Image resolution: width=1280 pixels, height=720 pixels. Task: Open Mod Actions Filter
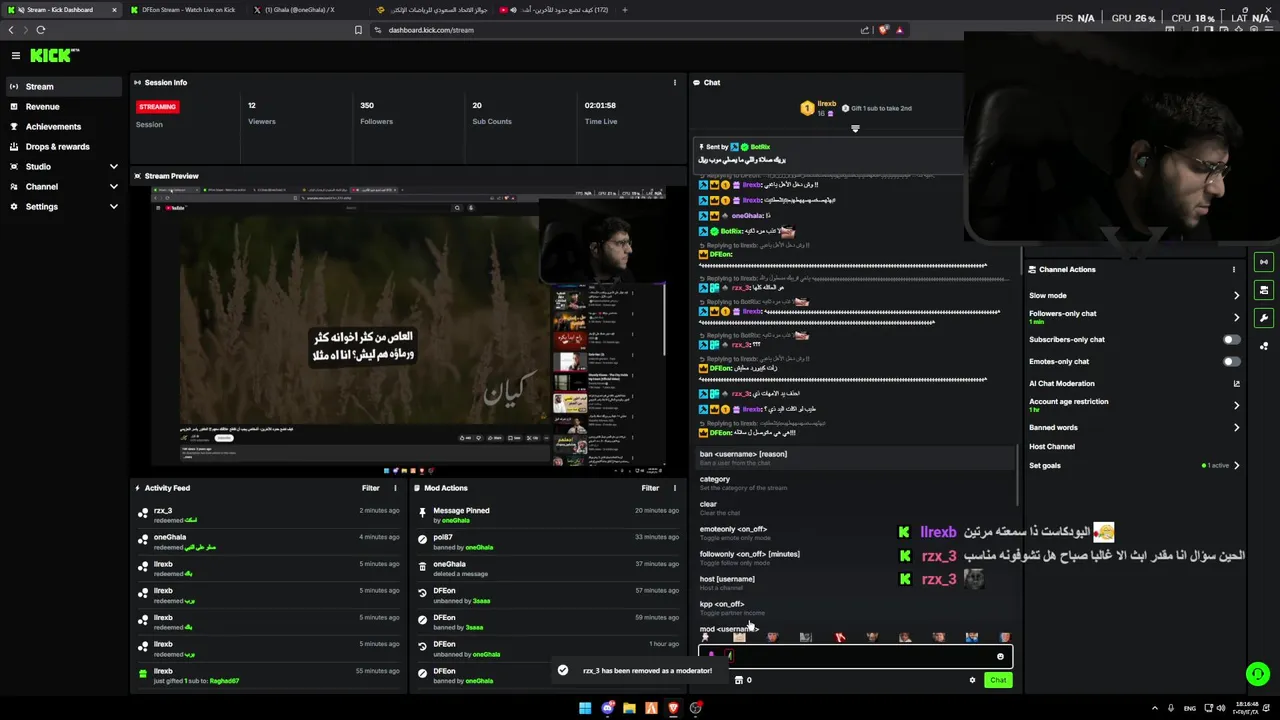[650, 488]
